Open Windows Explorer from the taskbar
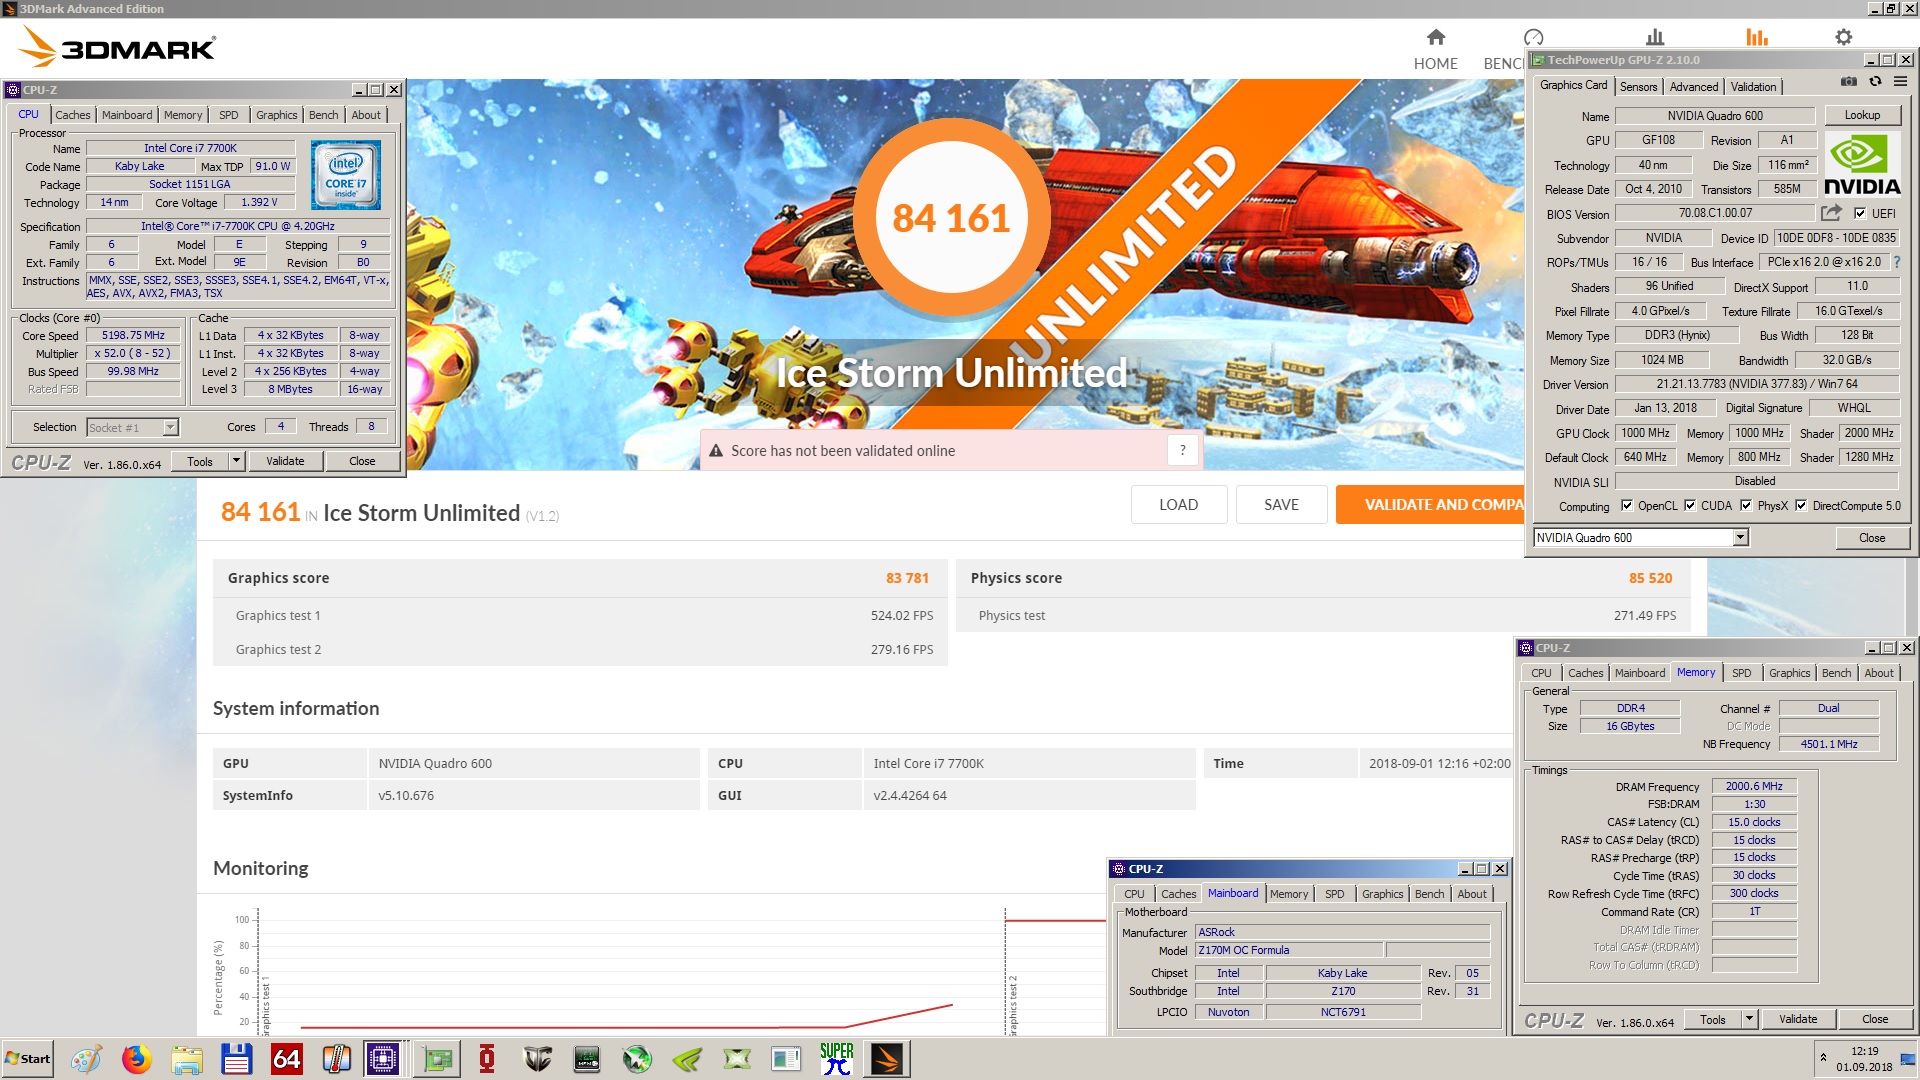 click(x=187, y=1059)
